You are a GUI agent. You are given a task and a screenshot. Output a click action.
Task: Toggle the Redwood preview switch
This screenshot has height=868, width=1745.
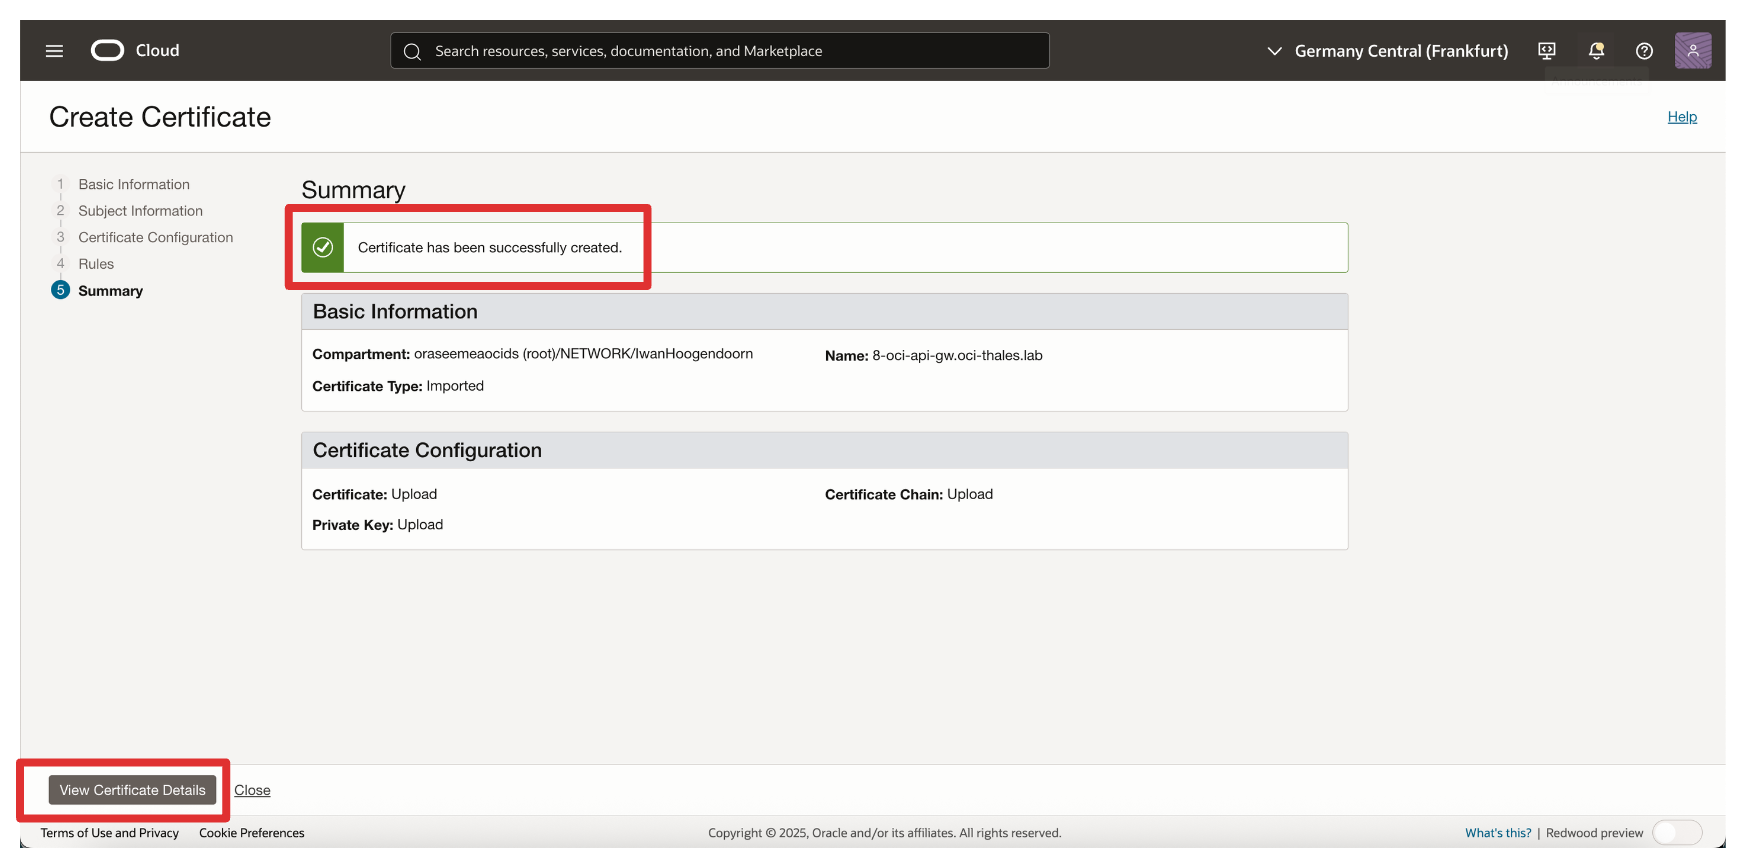[1676, 833]
